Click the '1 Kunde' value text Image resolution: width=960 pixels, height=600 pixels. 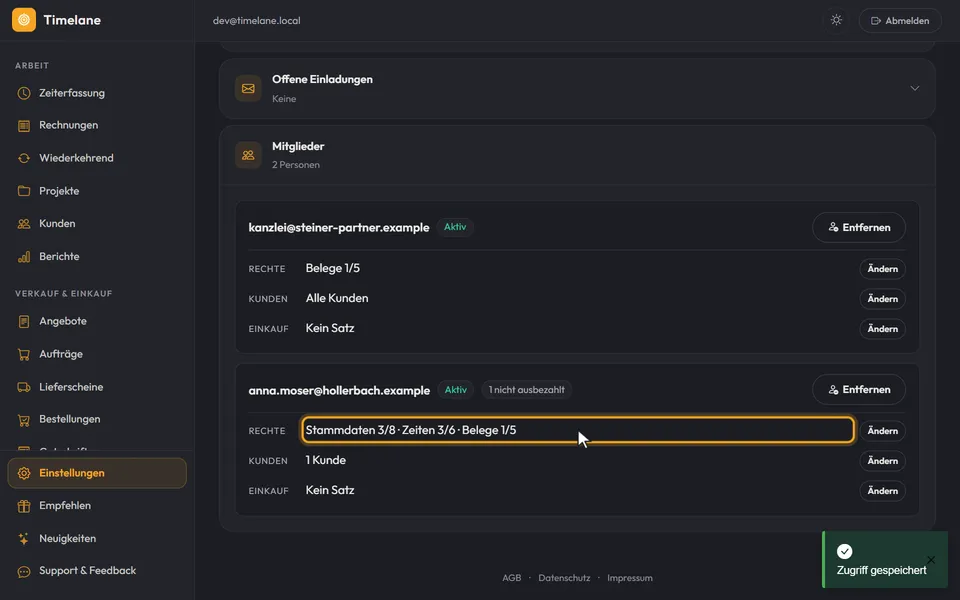[326, 460]
